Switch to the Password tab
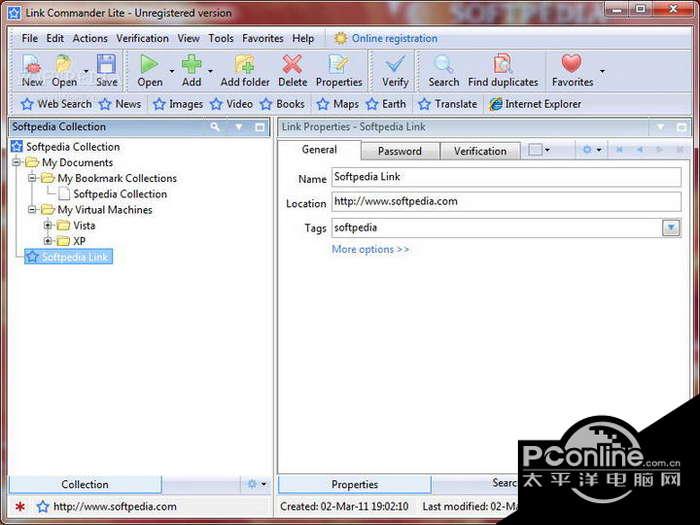Viewport: 700px width, 525px height. pos(400,151)
